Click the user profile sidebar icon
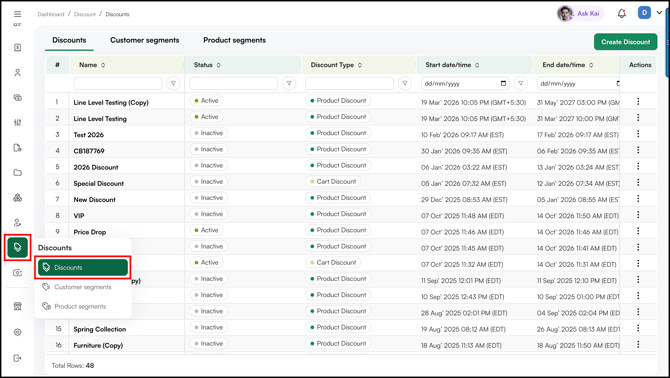The image size is (670, 378). click(x=18, y=73)
